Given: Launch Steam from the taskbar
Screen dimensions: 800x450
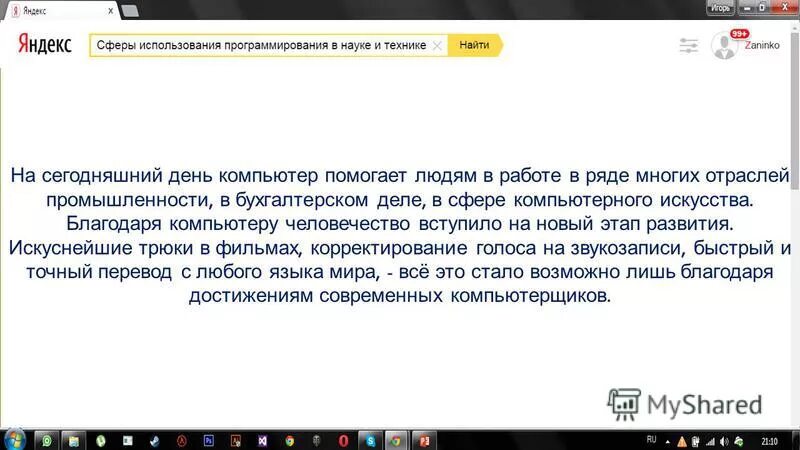Looking at the screenshot, I should (155, 441).
